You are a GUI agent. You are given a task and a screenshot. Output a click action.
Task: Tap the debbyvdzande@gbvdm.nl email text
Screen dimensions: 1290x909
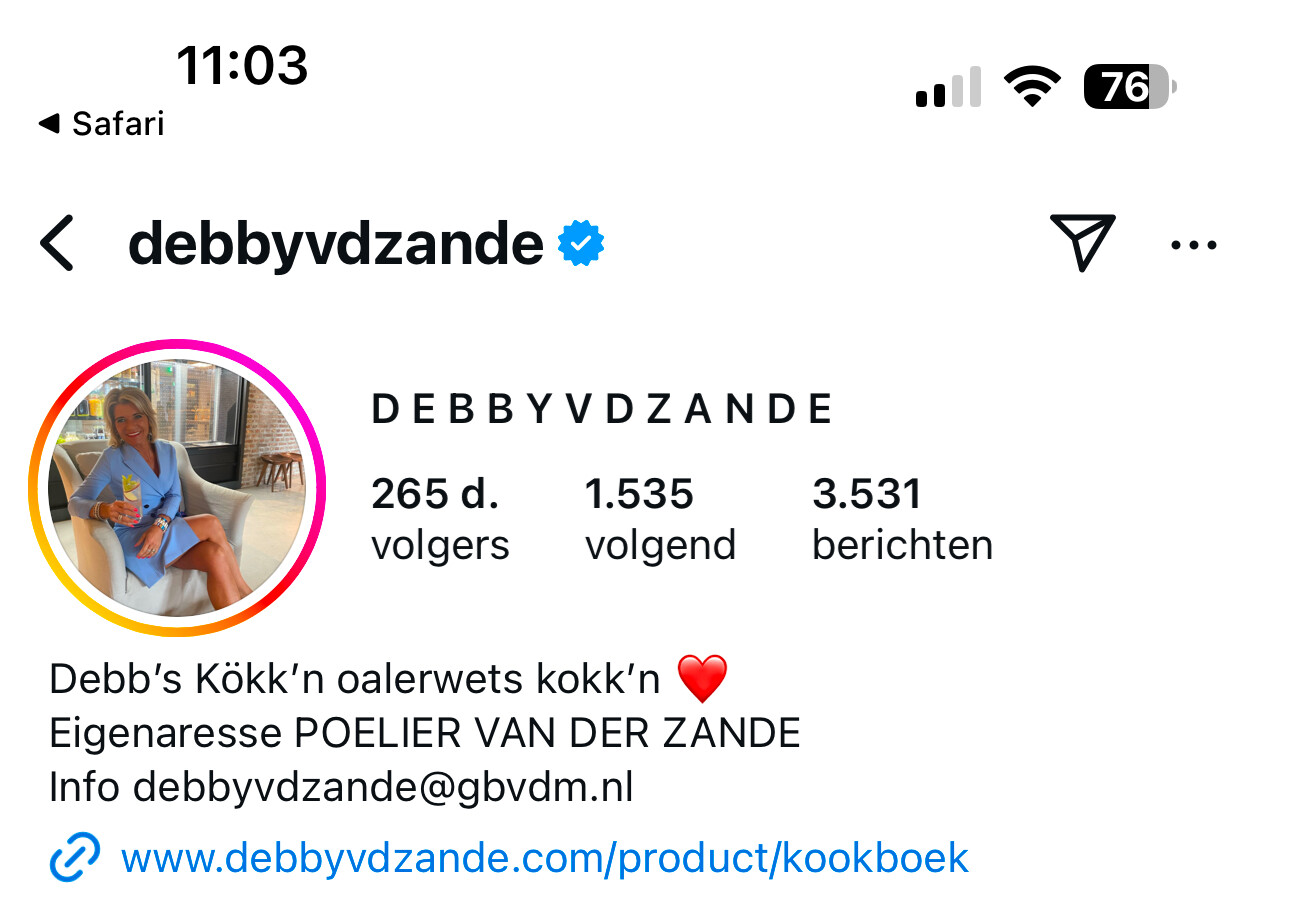coord(383,787)
